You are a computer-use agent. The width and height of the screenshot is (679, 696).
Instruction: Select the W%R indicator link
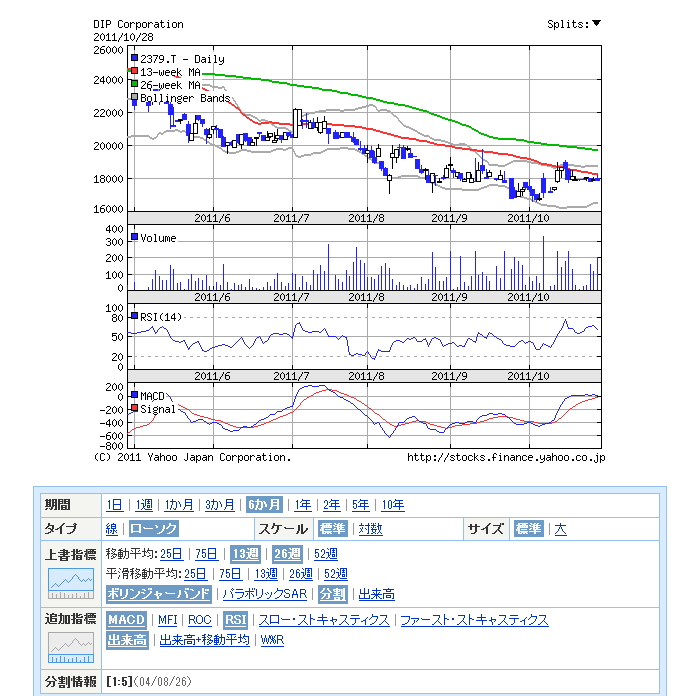[x=271, y=640]
